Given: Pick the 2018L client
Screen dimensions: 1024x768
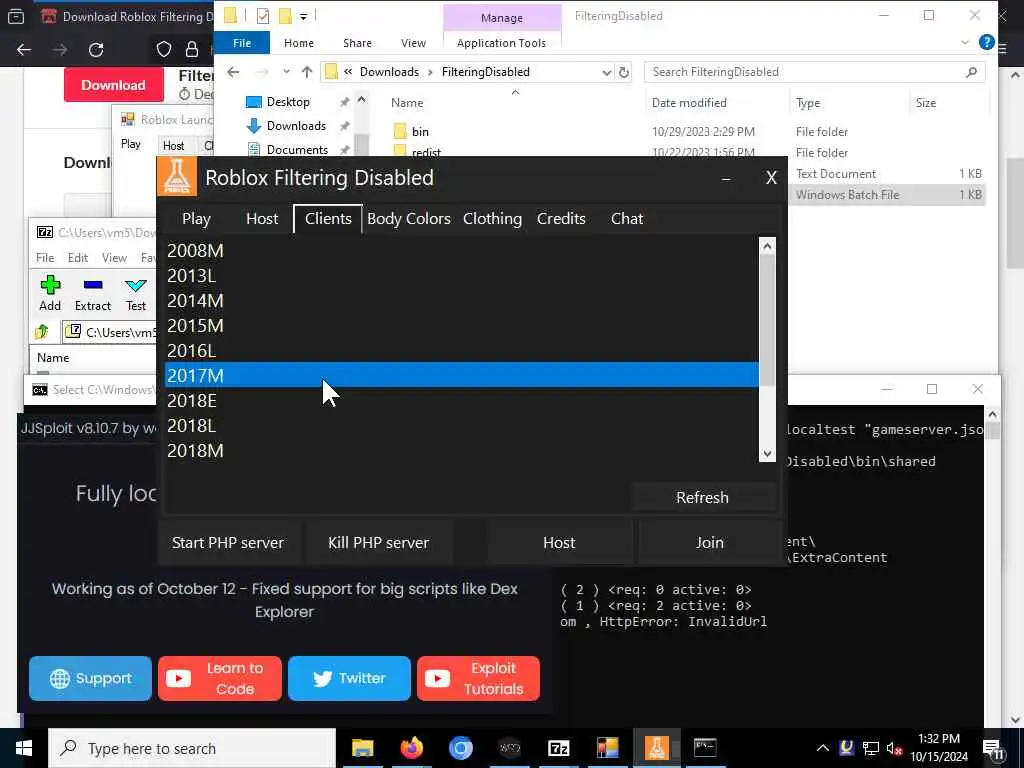Looking at the screenshot, I should (x=461, y=426).
